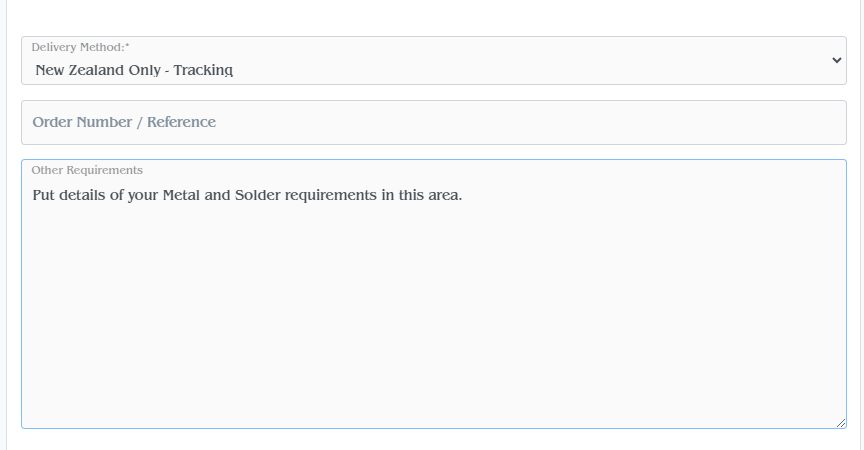Click the 'Other Requirements' label
The image size is (864, 450).
click(x=87, y=170)
